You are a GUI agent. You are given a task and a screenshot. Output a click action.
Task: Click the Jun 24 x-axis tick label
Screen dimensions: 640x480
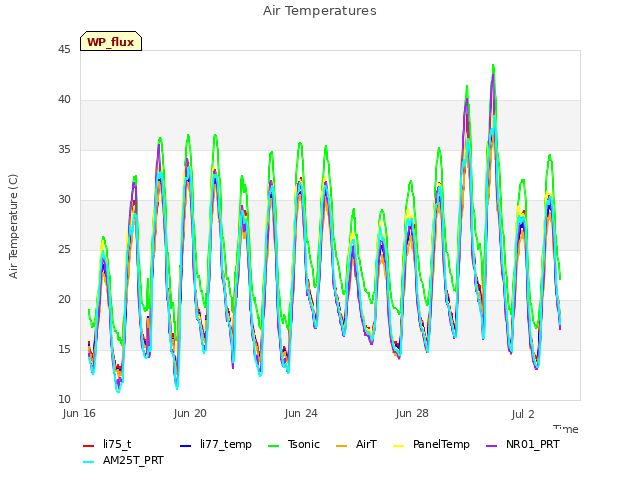tap(301, 413)
